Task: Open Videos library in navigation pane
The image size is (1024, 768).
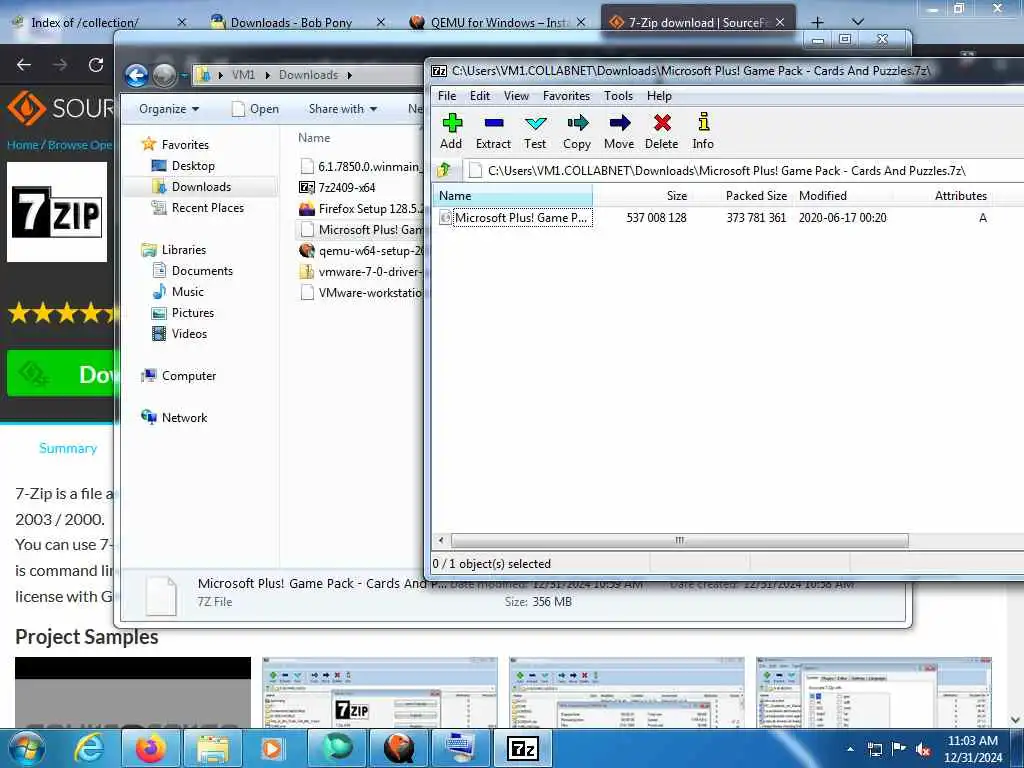Action: pos(189,334)
